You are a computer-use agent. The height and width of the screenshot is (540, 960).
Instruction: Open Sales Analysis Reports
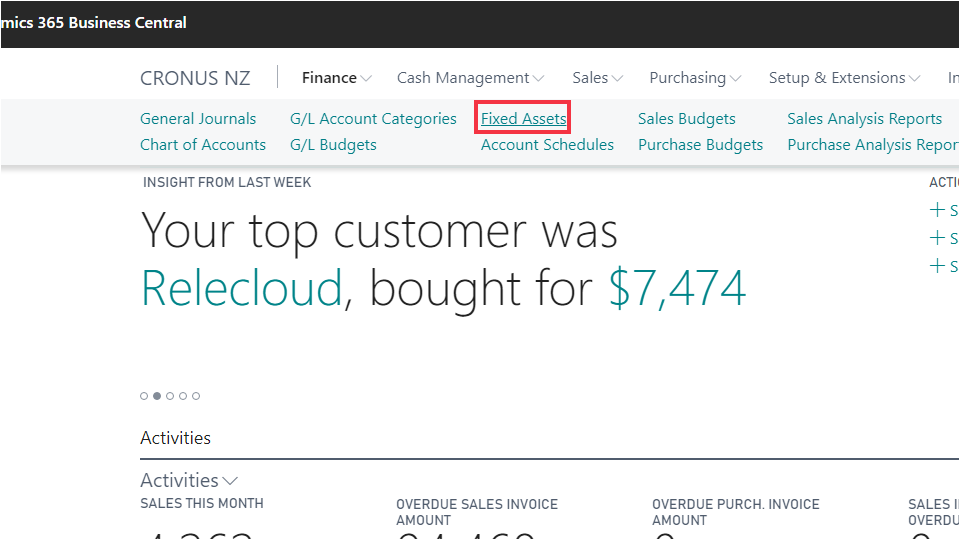[x=864, y=118]
